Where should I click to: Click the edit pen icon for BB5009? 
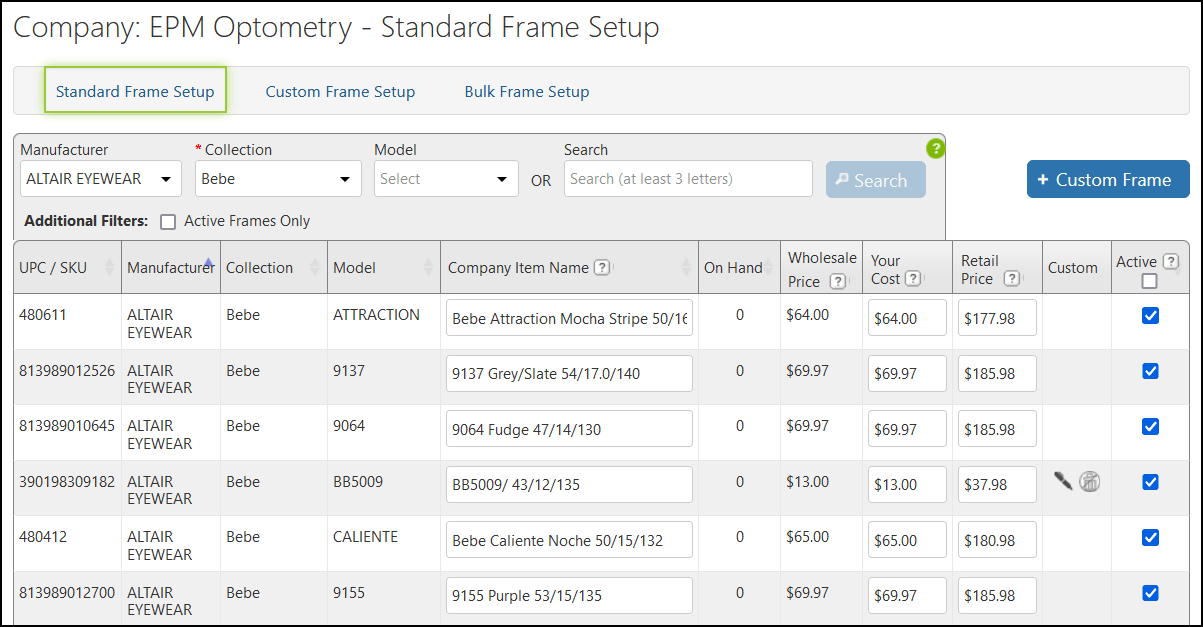[x=1062, y=481]
